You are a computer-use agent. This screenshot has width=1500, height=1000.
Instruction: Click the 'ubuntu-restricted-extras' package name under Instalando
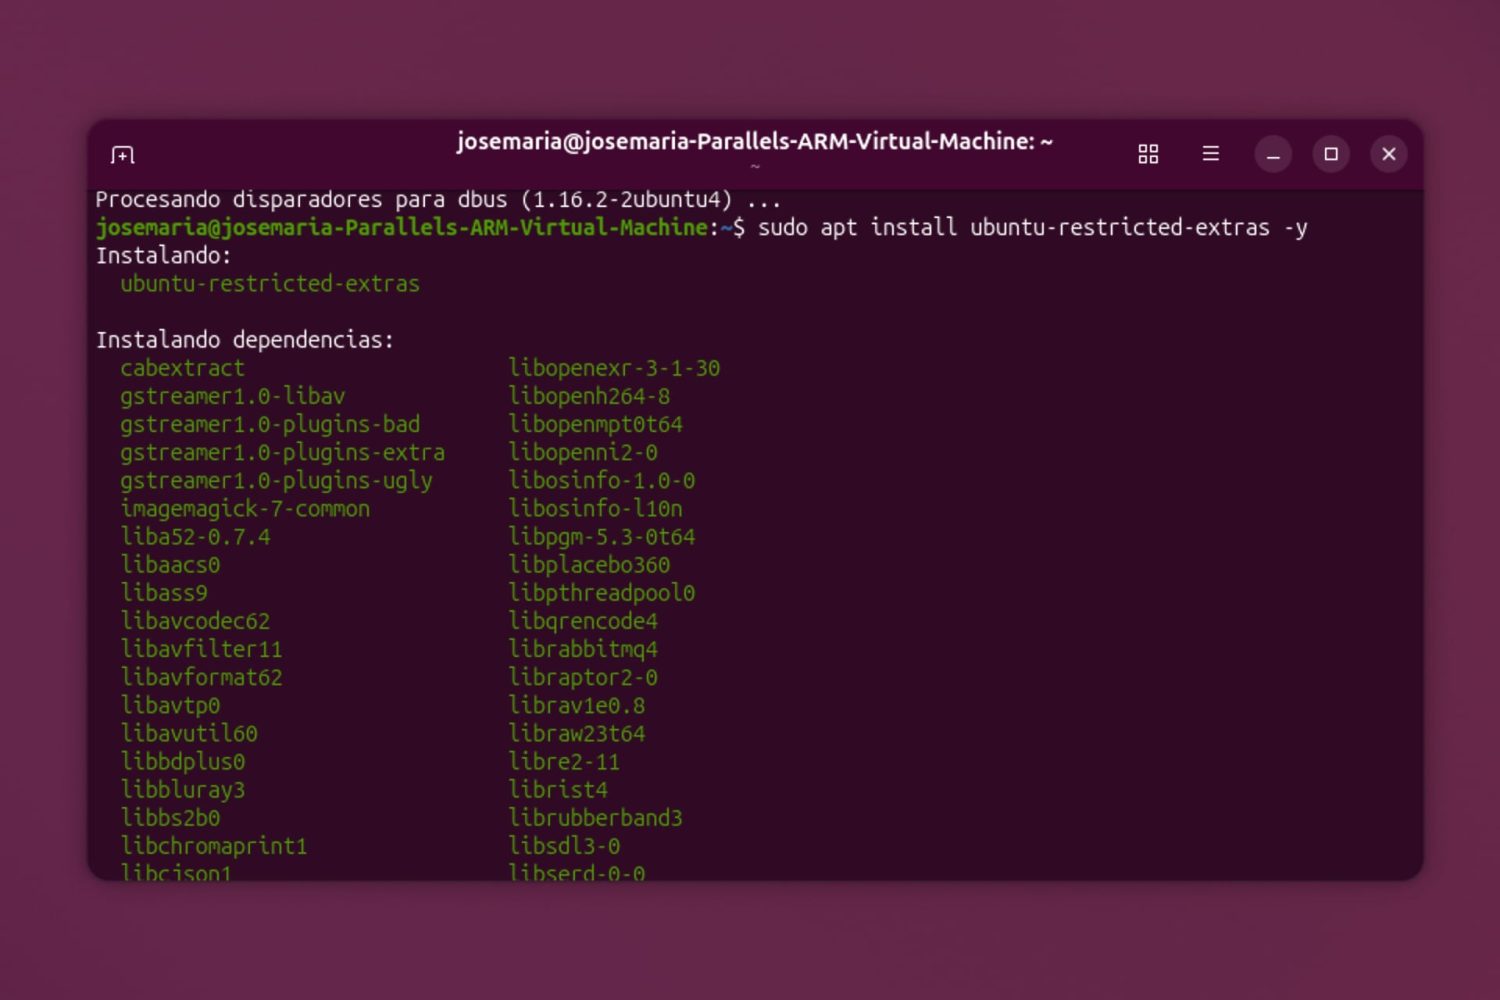[270, 284]
